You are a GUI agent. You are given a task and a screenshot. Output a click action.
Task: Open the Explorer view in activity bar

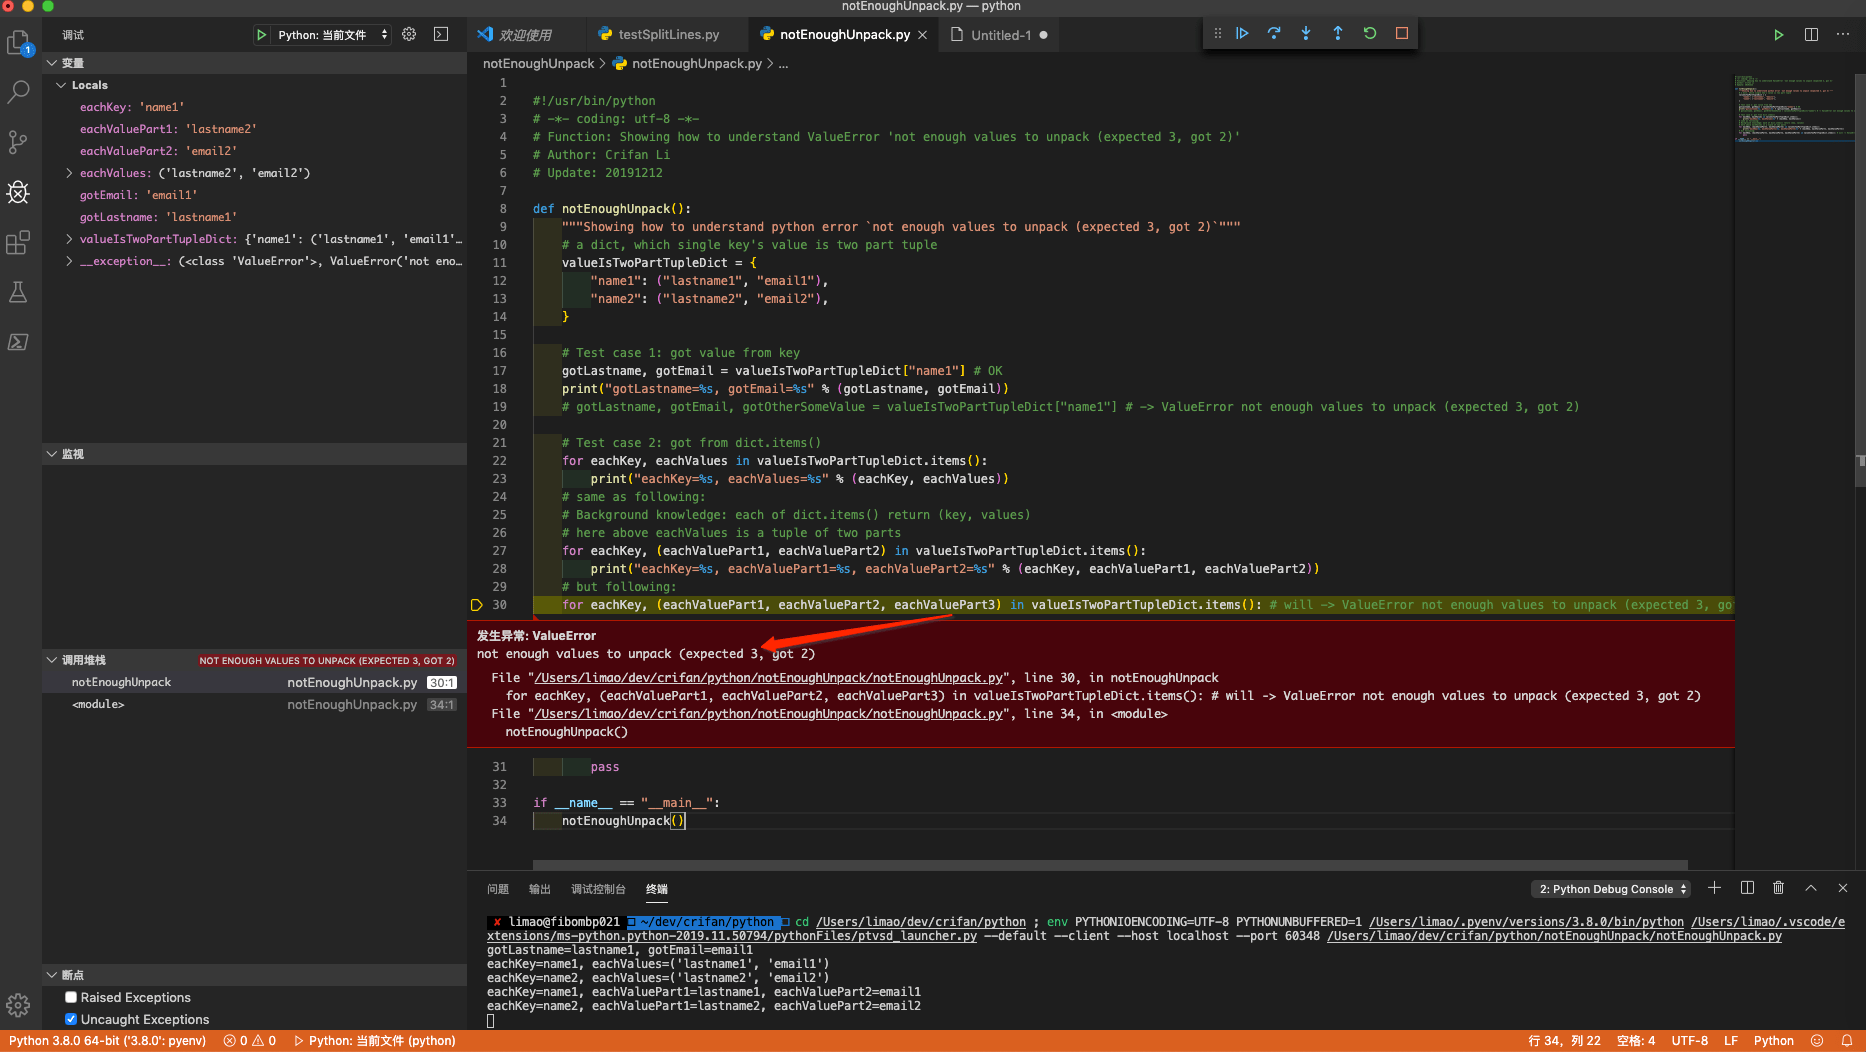(18, 42)
